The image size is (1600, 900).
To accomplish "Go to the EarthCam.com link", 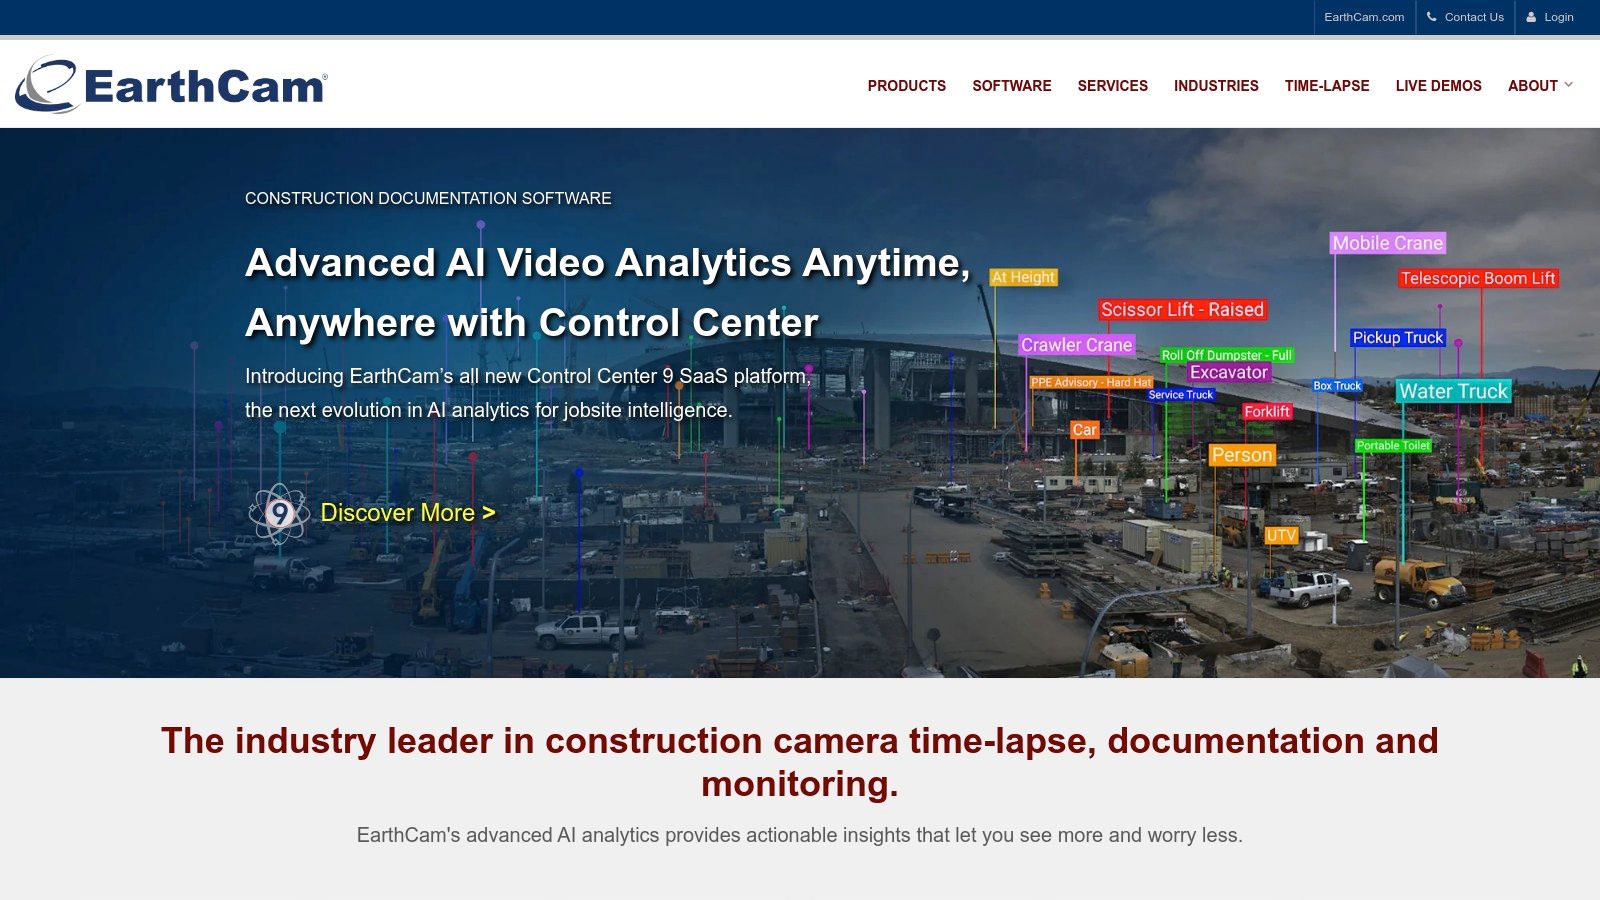I will pyautogui.click(x=1364, y=17).
